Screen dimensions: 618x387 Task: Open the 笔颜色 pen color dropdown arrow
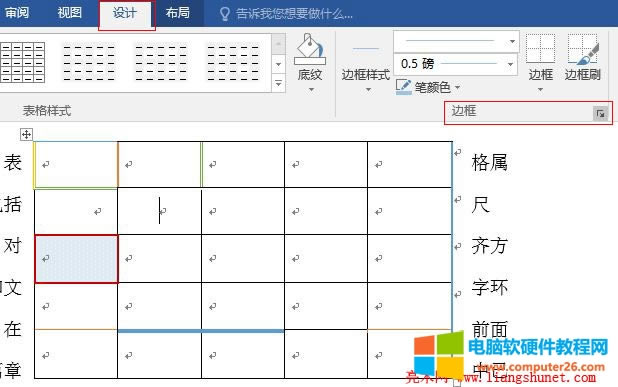[458, 87]
